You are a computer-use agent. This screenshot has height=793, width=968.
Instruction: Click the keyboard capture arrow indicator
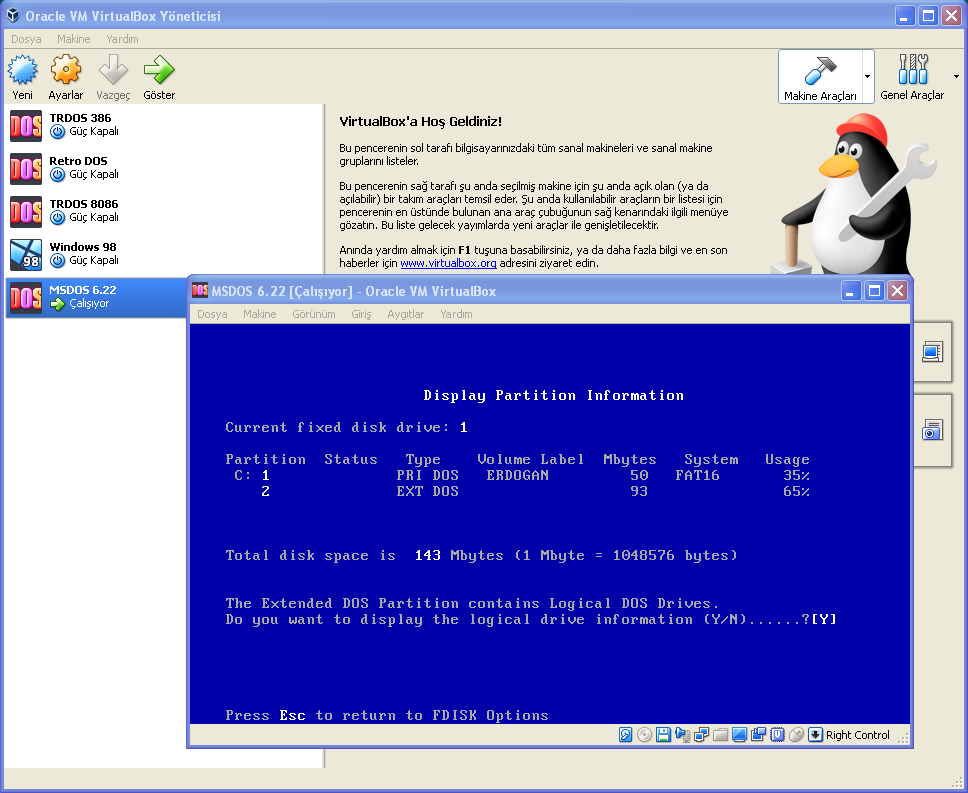816,734
